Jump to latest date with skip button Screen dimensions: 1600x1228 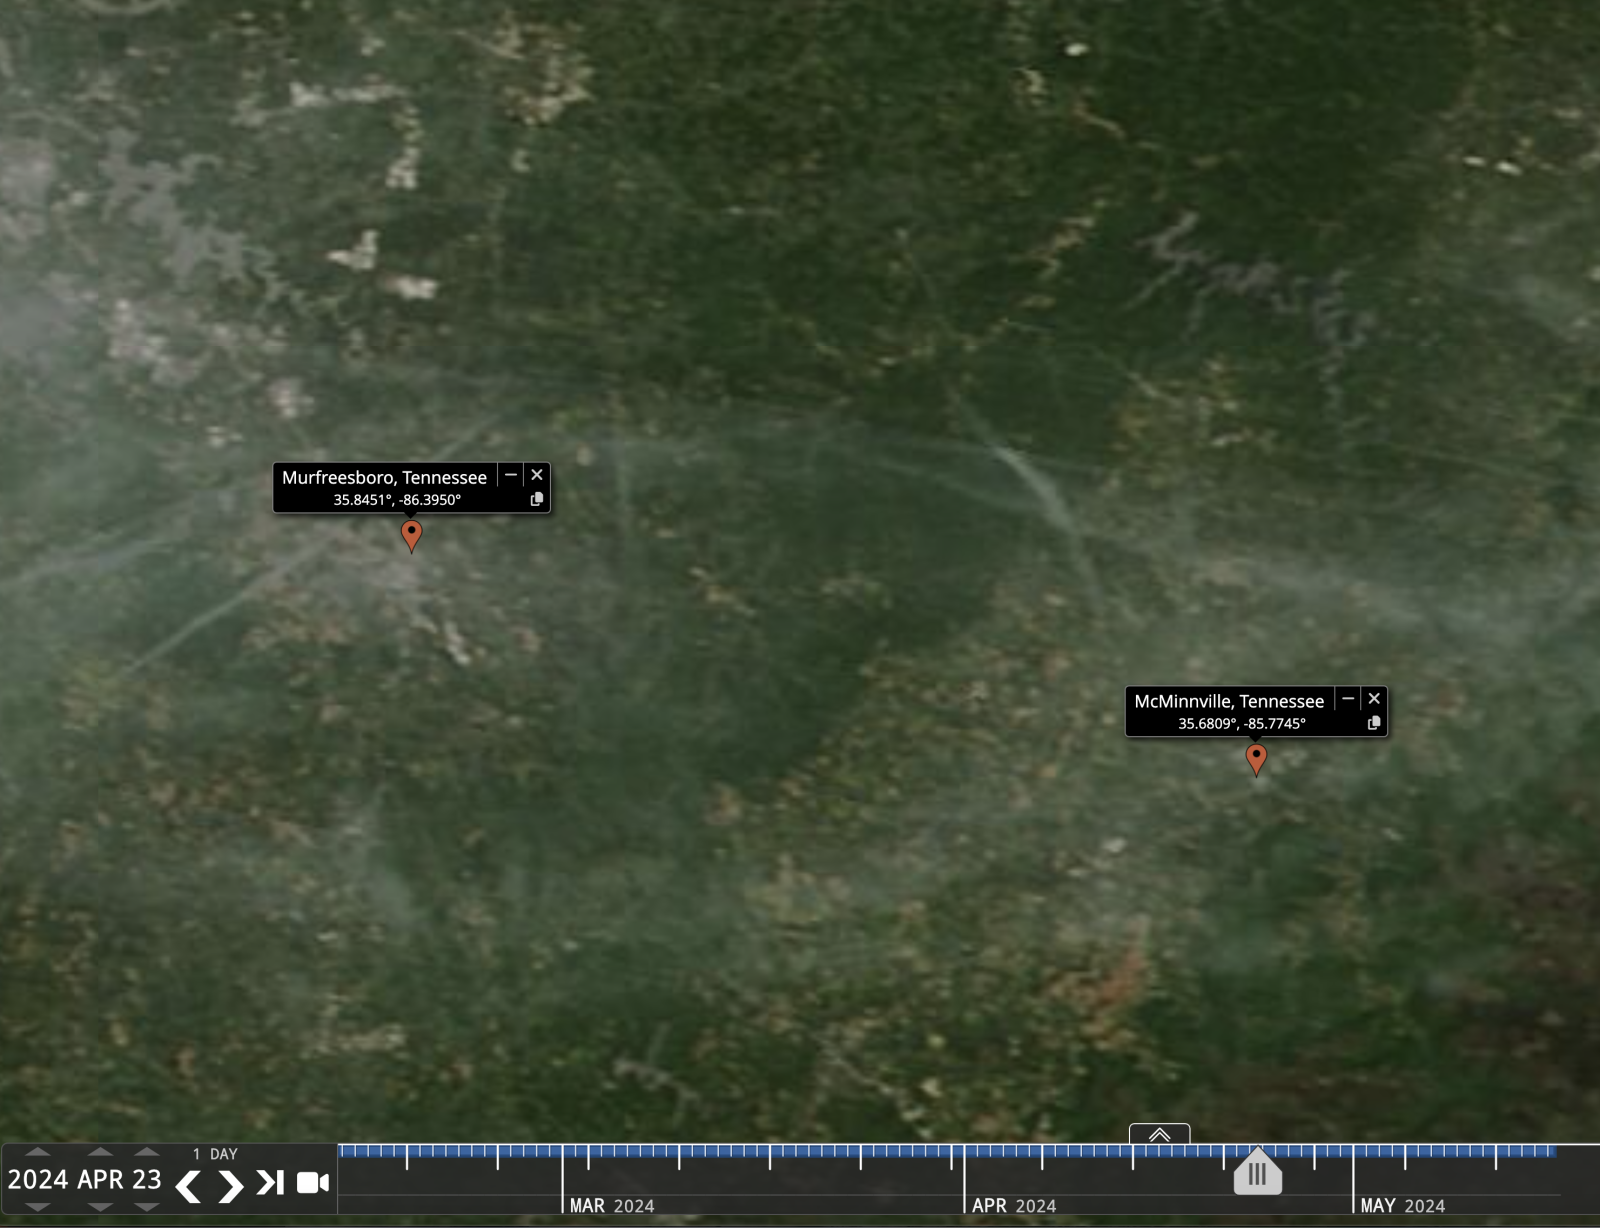click(270, 1183)
